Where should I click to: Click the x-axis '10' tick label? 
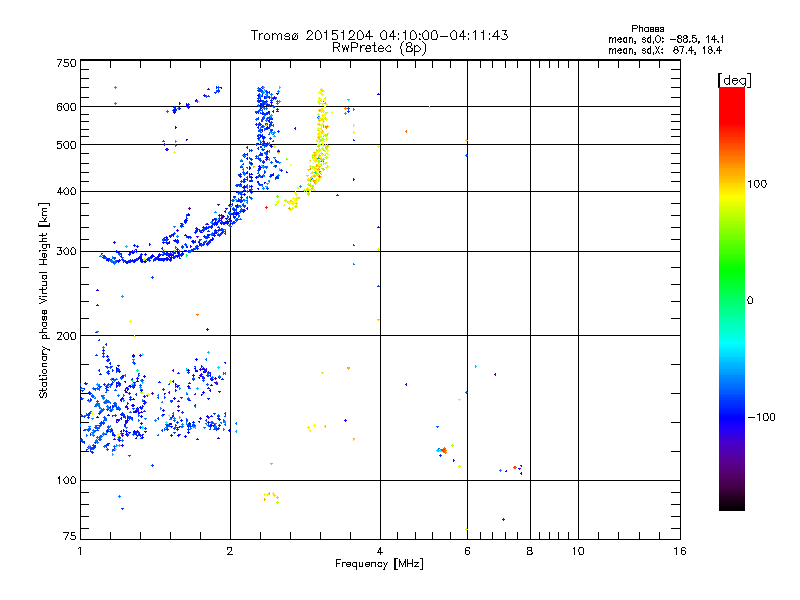[x=578, y=551]
